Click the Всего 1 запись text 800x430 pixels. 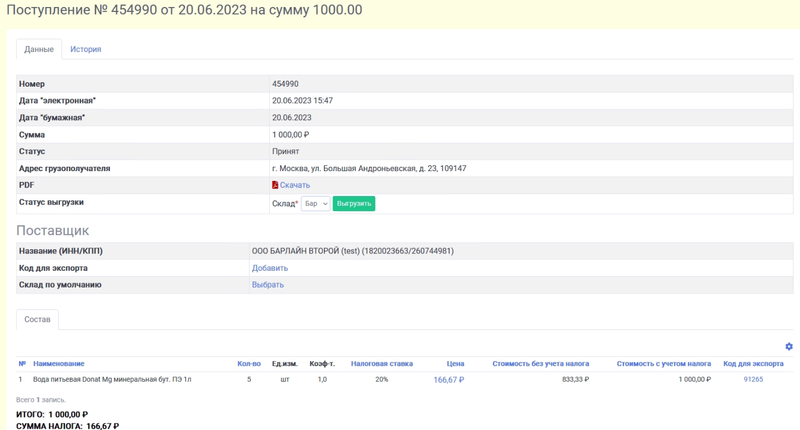(x=41, y=400)
